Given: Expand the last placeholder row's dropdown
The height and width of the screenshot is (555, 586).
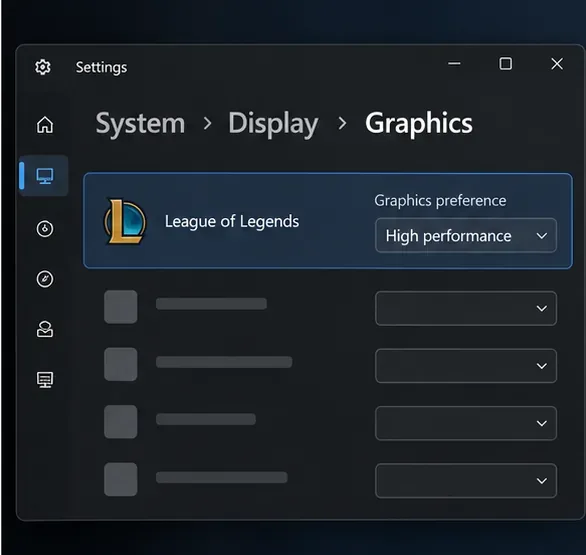Looking at the screenshot, I should click(466, 481).
